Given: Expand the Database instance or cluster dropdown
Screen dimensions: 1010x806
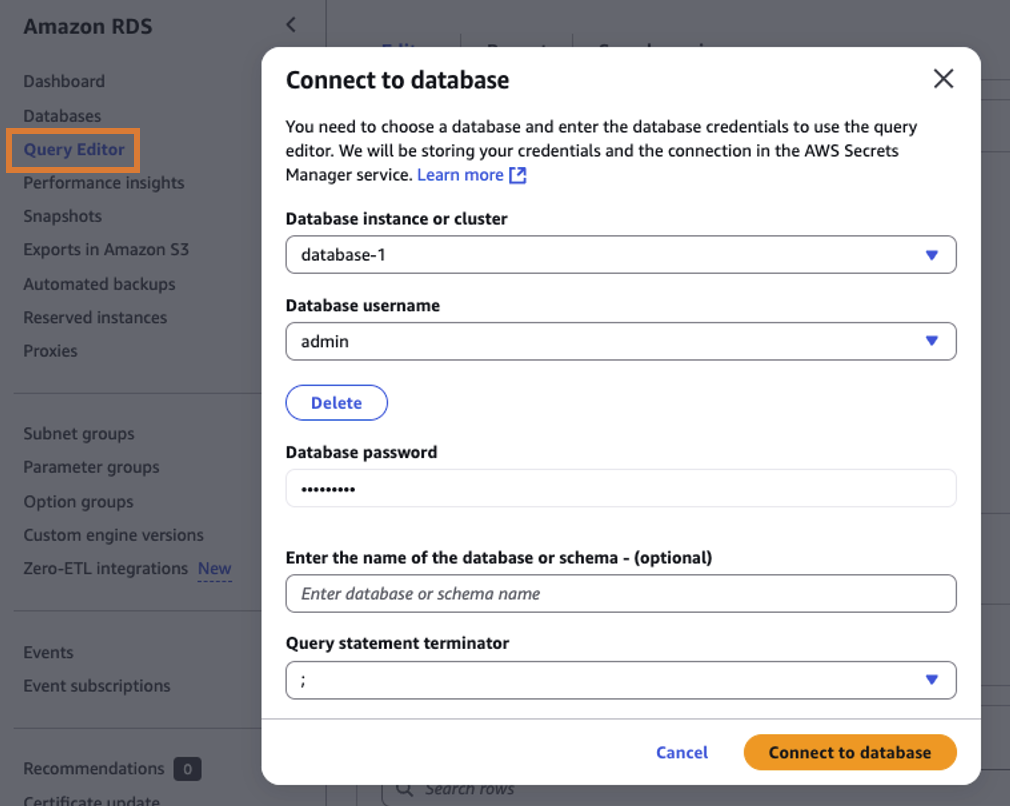Looking at the screenshot, I should click(x=620, y=255).
